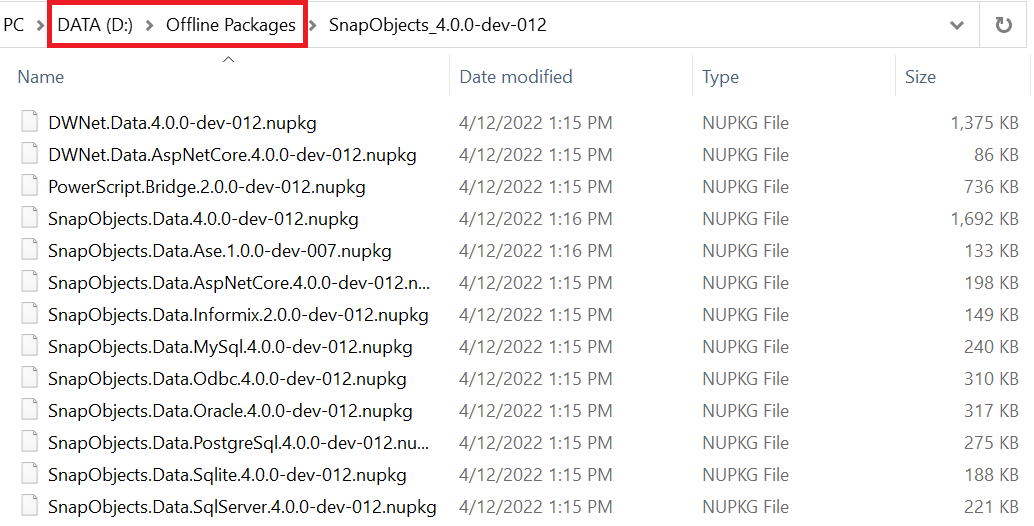The height and width of the screenshot is (526, 1034).
Task: Expand the chevron after DATA (D:) in the path
Action: pos(150,25)
